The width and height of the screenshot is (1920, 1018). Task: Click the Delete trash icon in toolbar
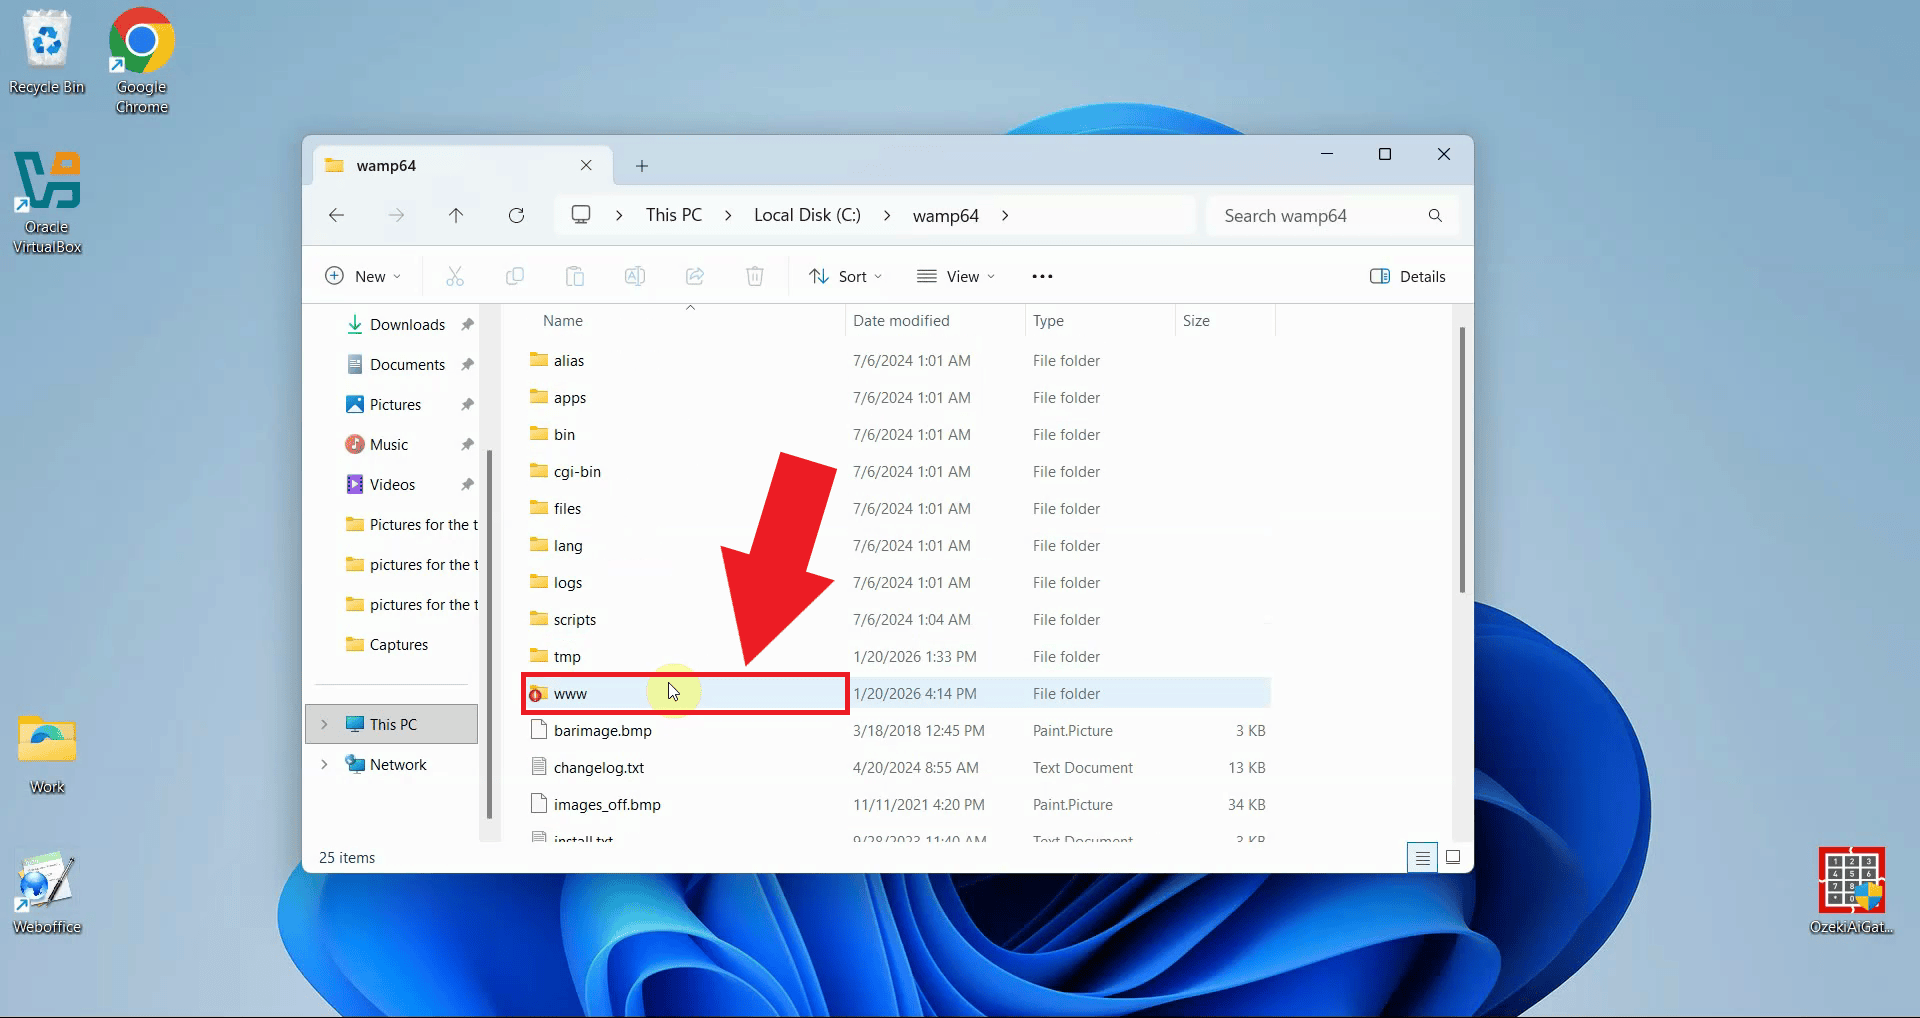pyautogui.click(x=755, y=276)
